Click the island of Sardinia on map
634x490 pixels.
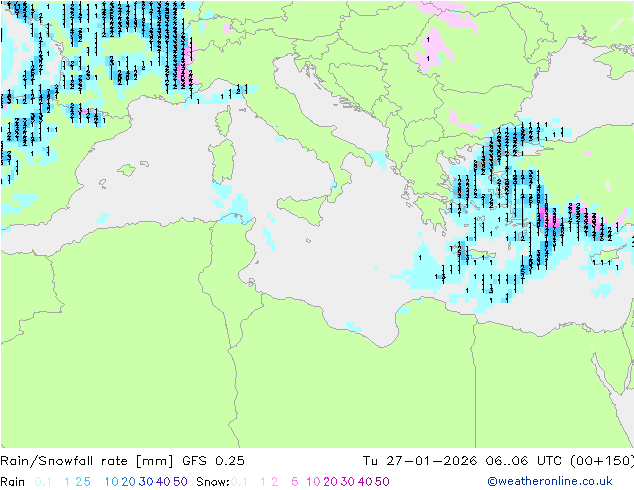pyautogui.click(x=222, y=161)
